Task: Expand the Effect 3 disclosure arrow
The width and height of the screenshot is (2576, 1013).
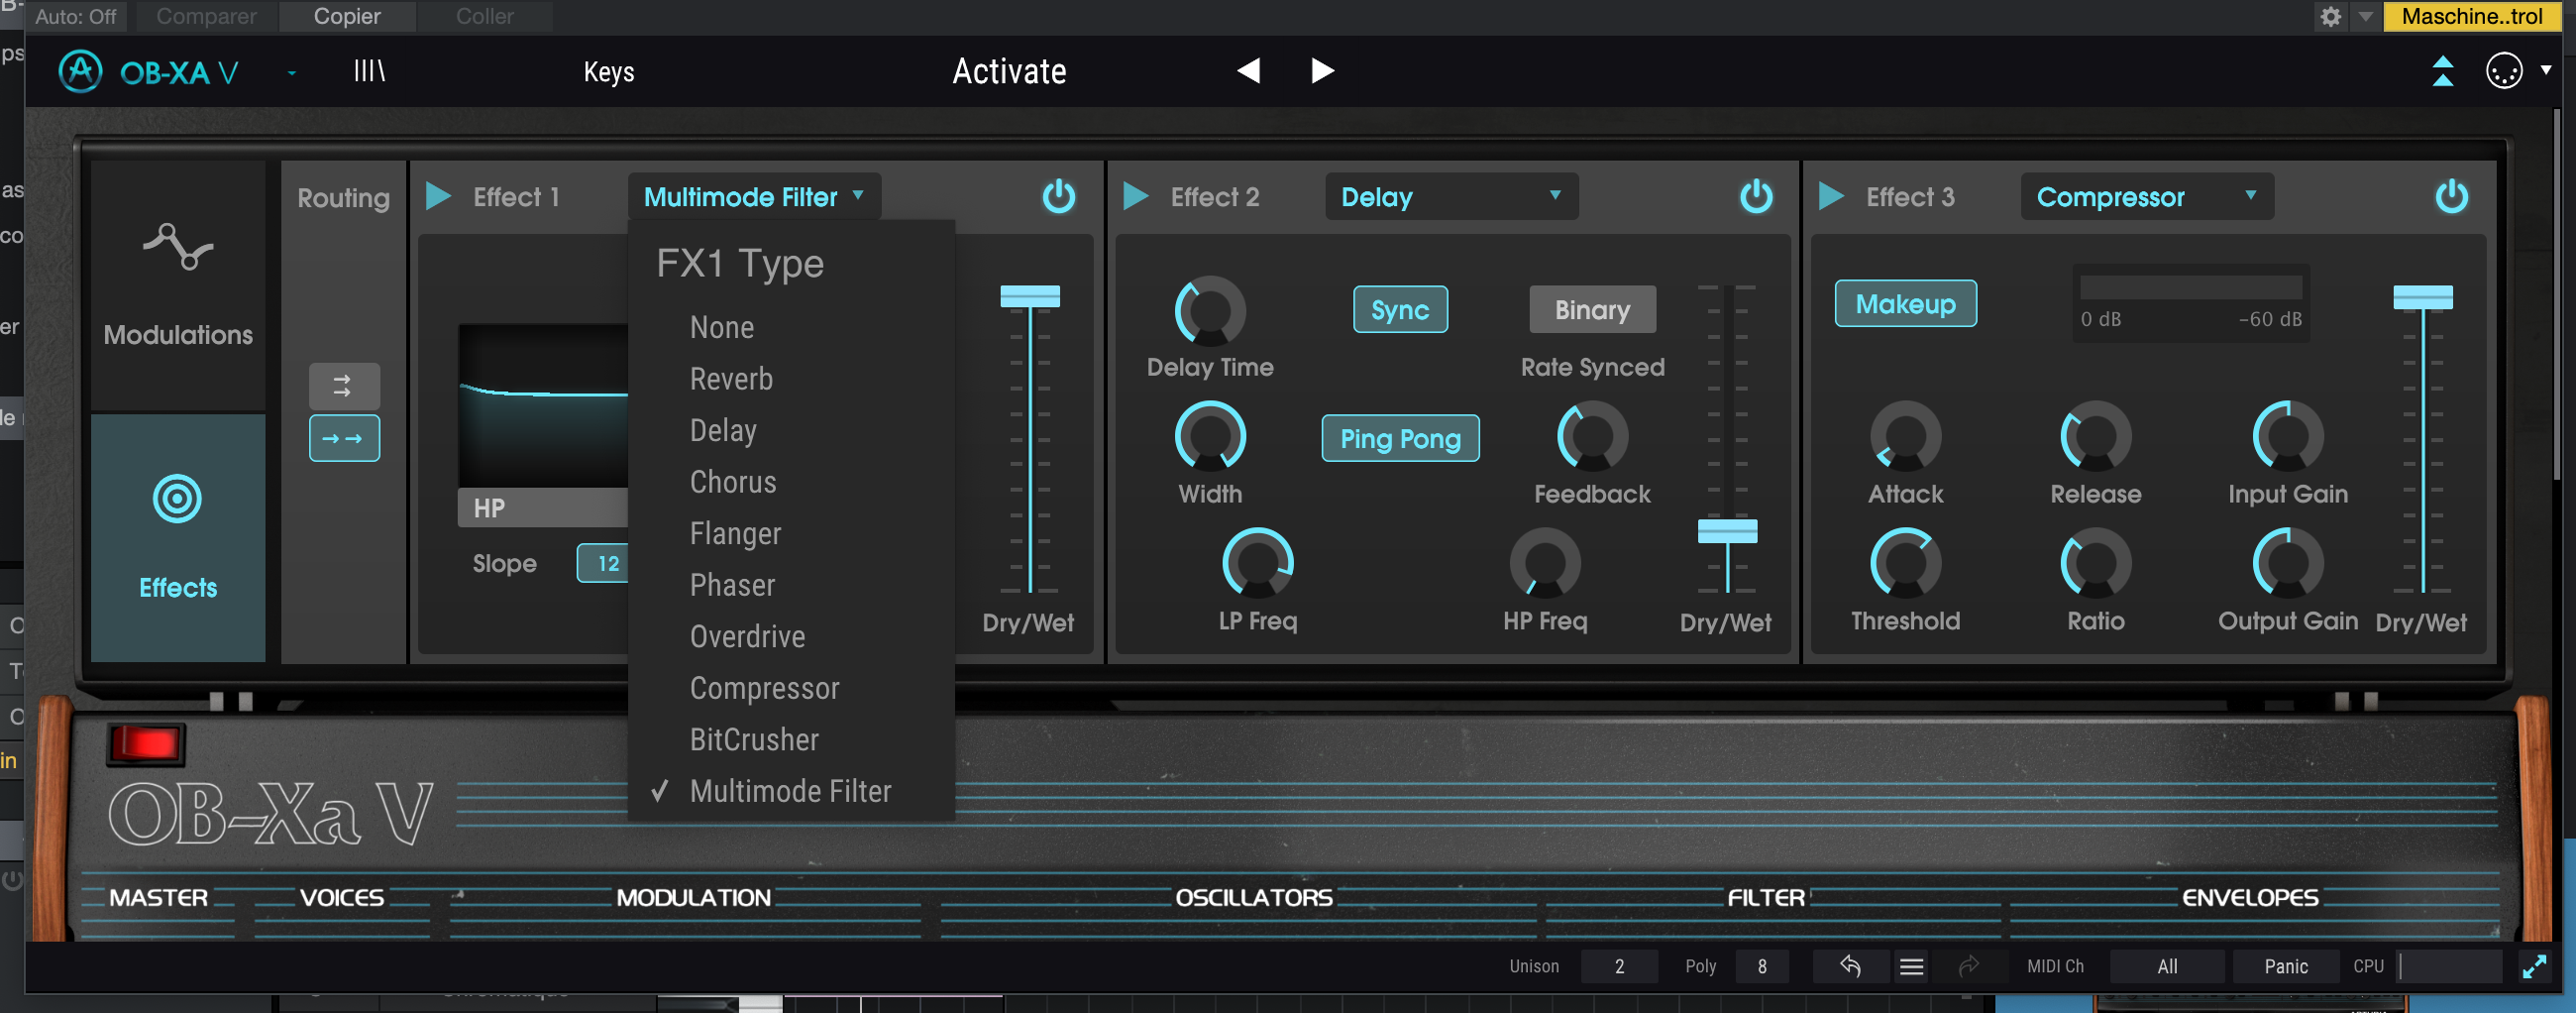Action: tap(1830, 197)
